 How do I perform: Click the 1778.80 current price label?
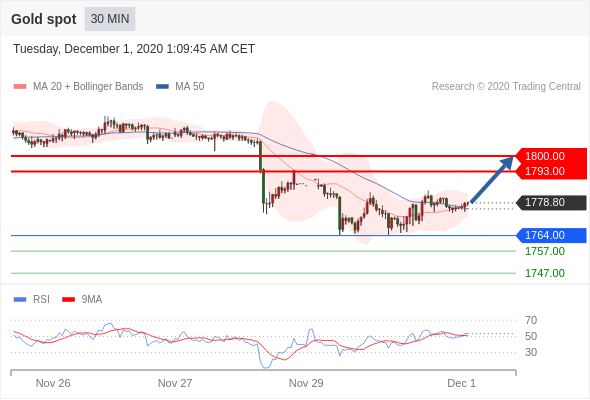[x=551, y=202]
